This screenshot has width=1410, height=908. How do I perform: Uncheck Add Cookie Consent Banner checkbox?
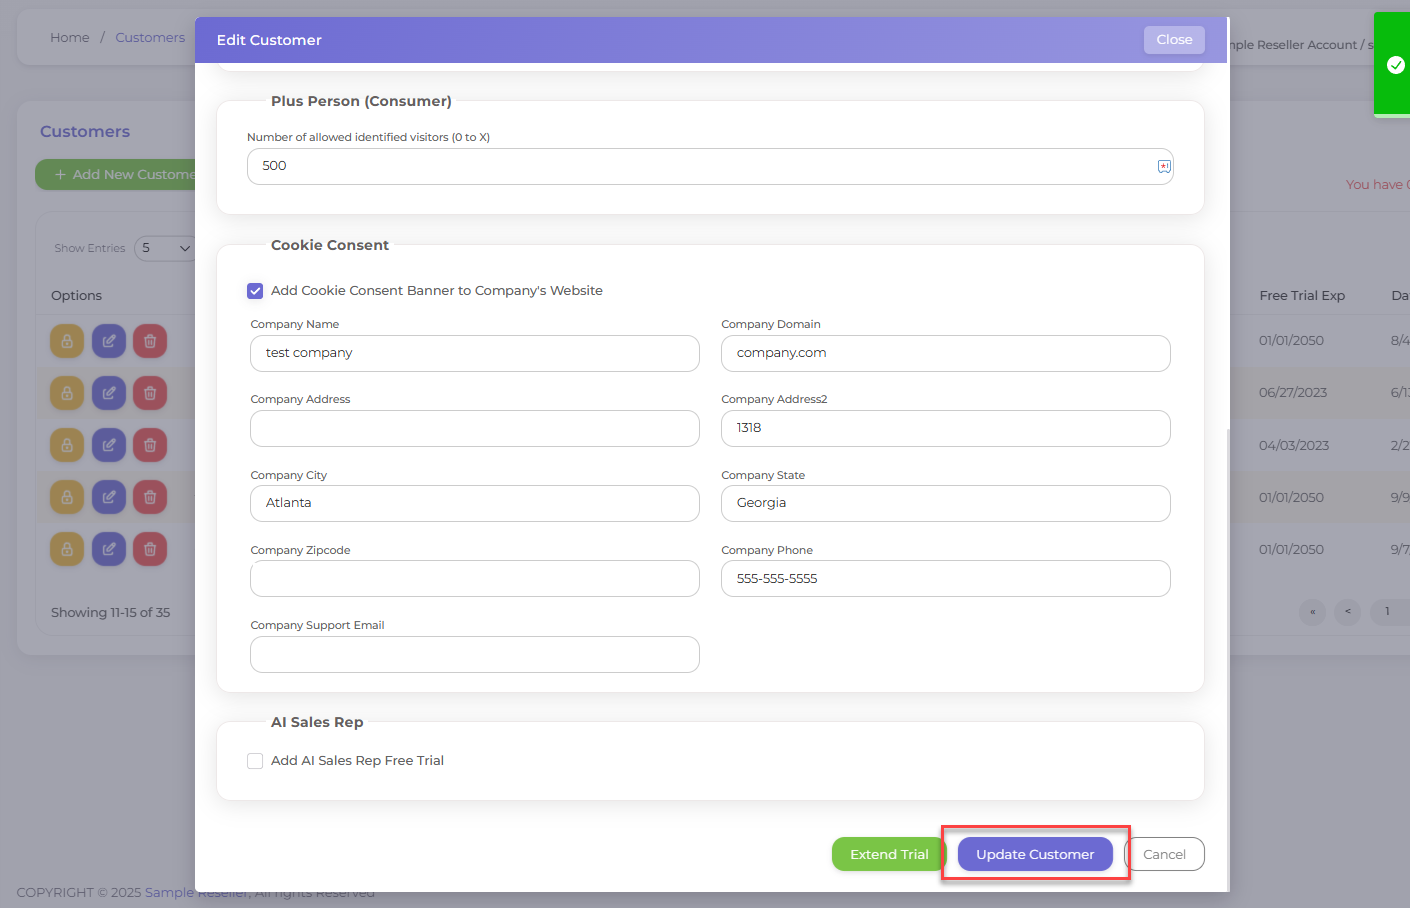click(255, 291)
